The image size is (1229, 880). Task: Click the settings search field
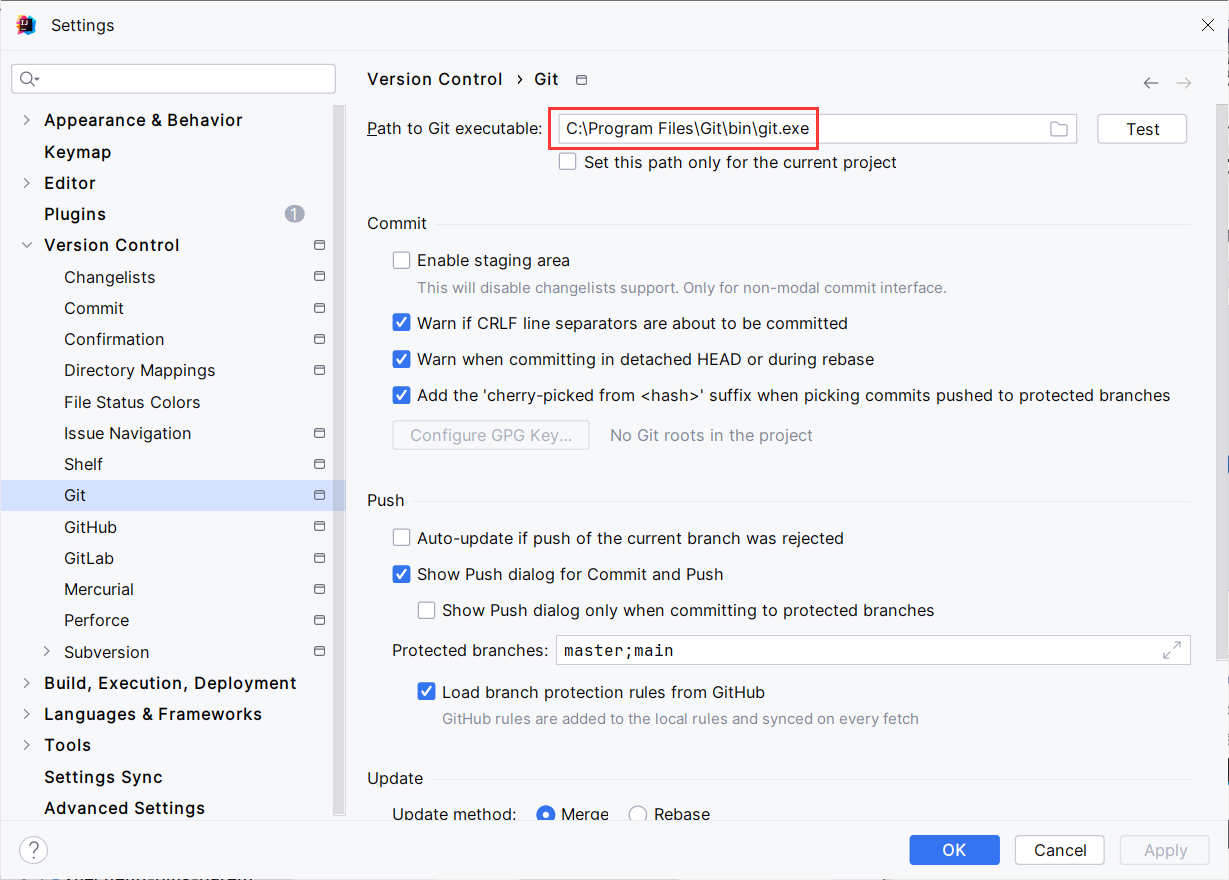(x=174, y=79)
